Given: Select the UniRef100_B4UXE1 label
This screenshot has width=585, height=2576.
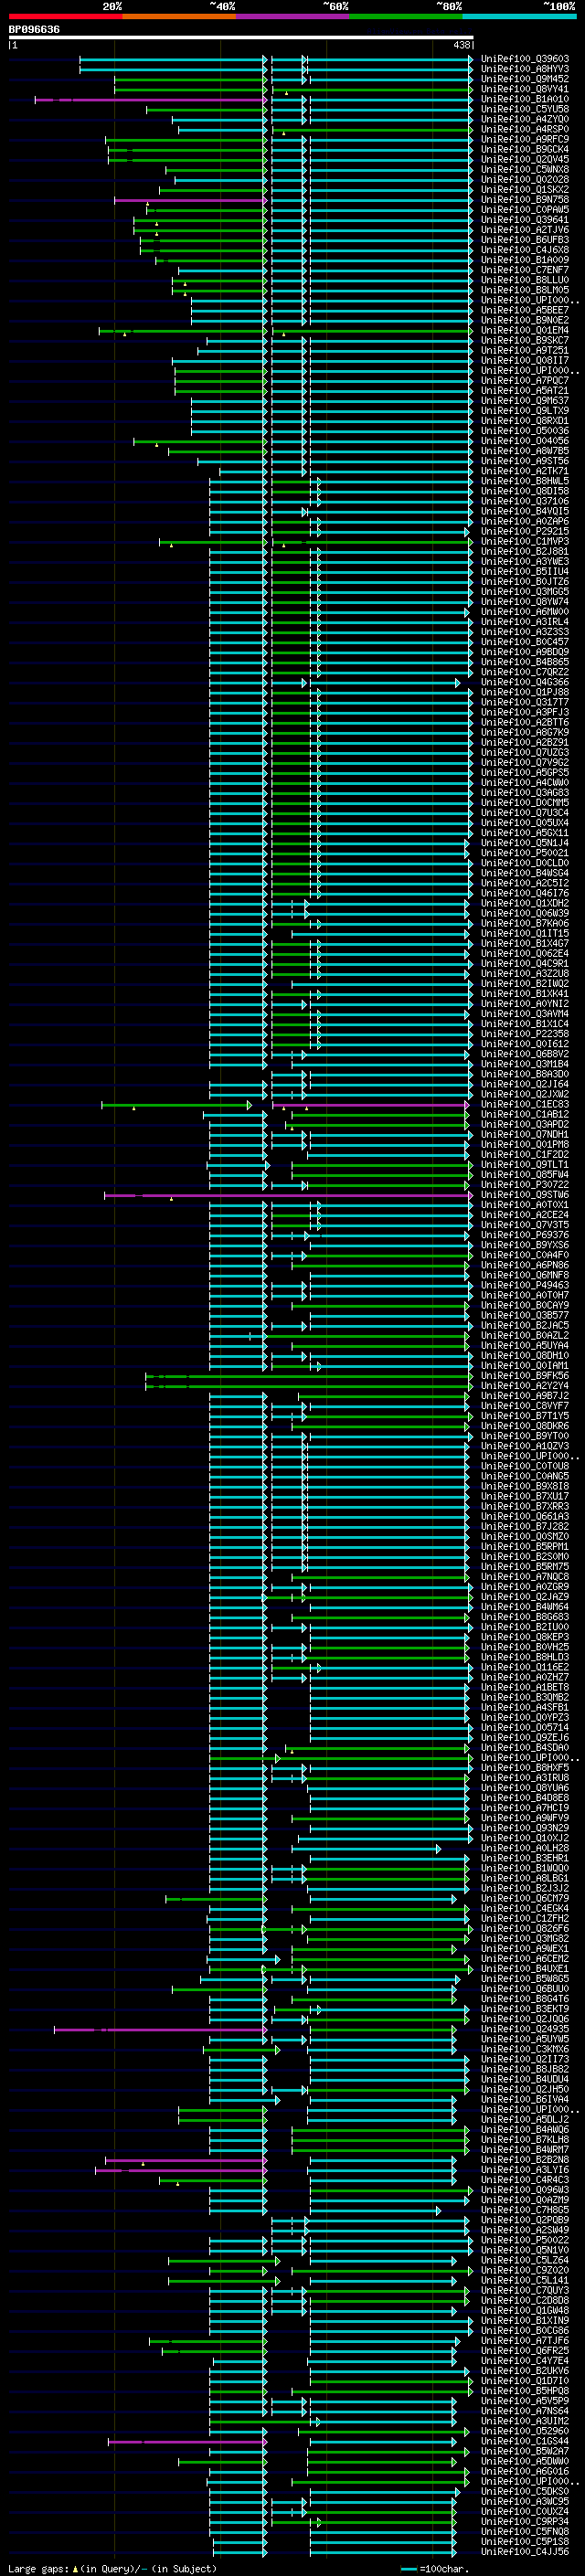Looking at the screenshot, I should pos(525,1968).
